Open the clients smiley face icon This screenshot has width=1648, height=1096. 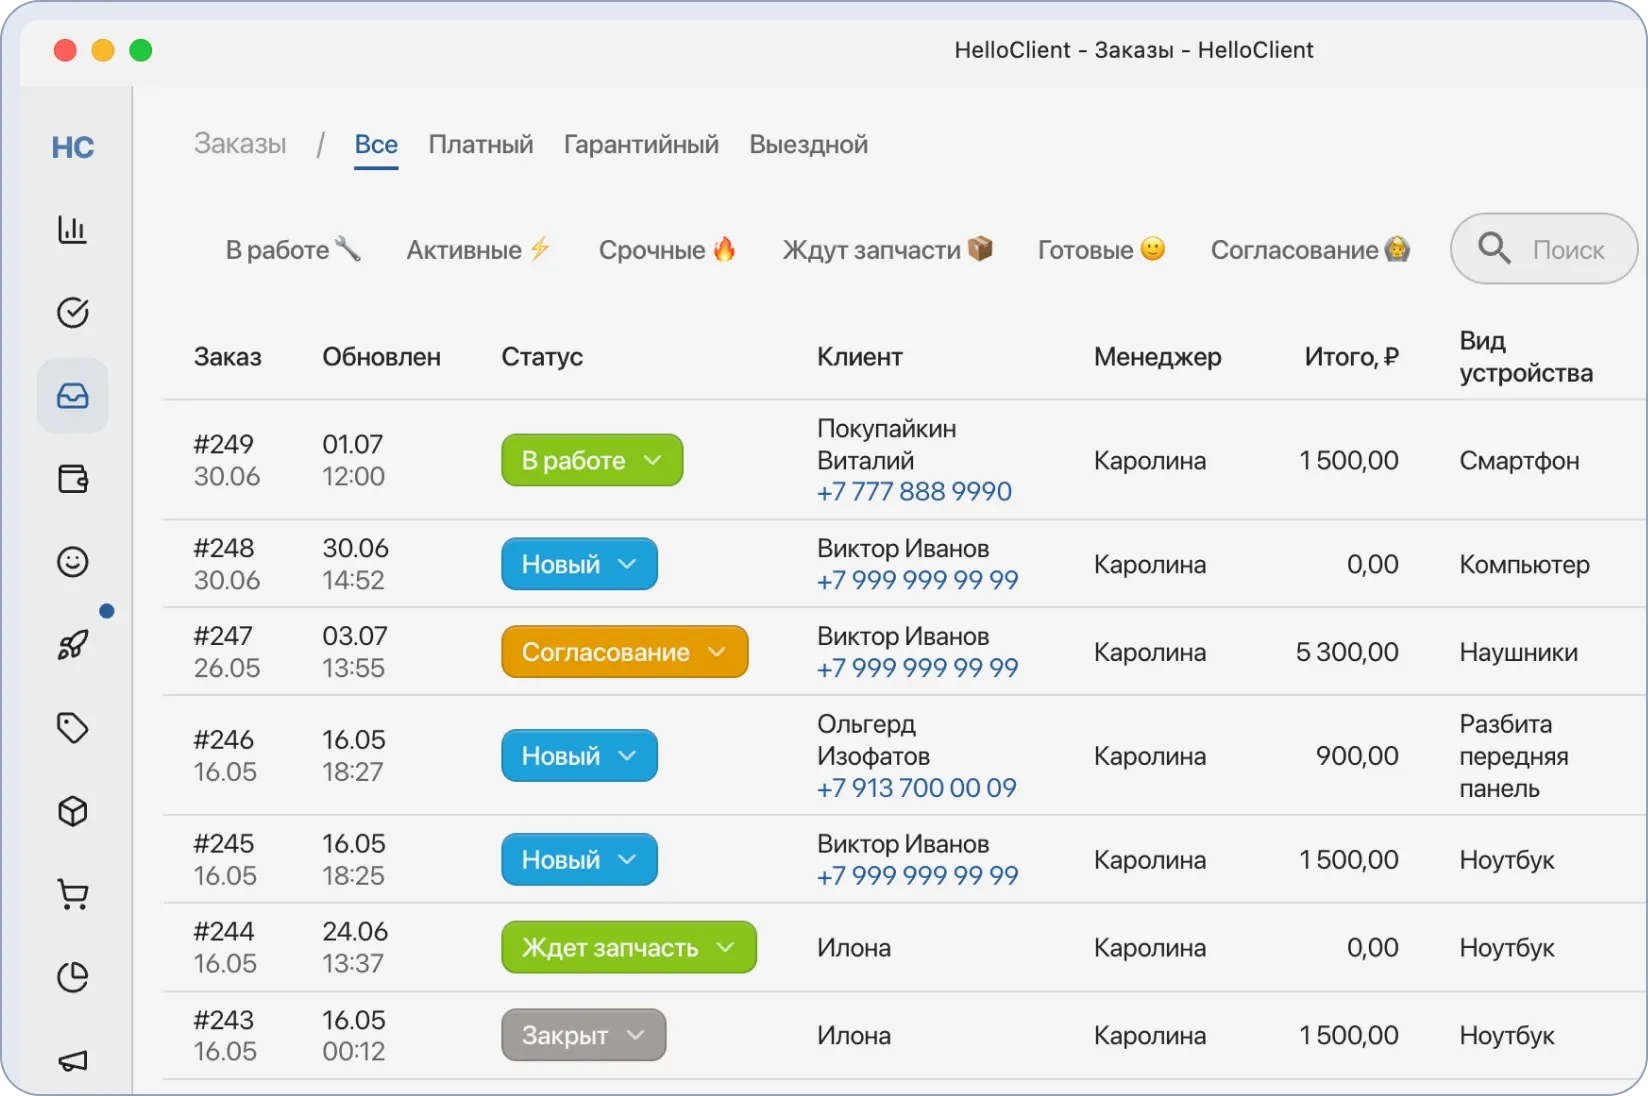pyautogui.click(x=72, y=562)
